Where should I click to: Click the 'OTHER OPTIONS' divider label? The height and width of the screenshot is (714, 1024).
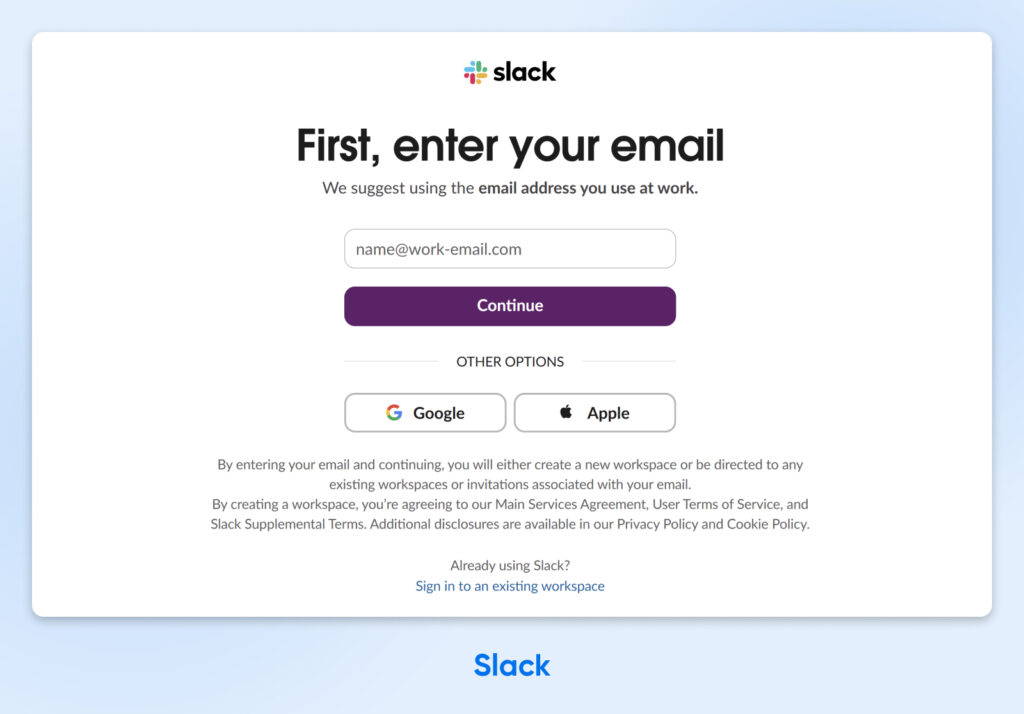click(x=510, y=361)
